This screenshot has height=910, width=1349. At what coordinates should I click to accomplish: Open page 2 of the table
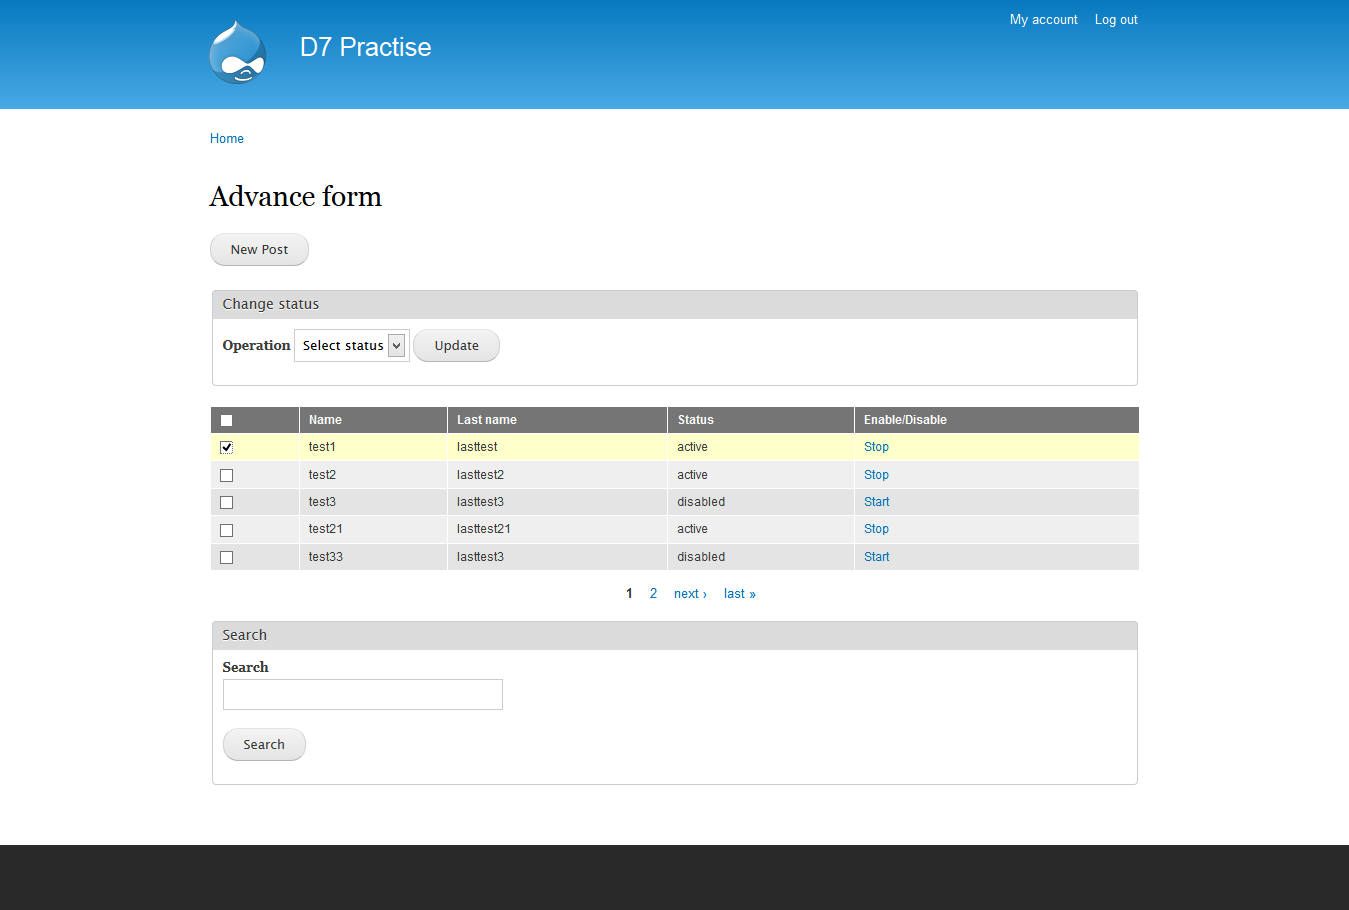coord(653,593)
